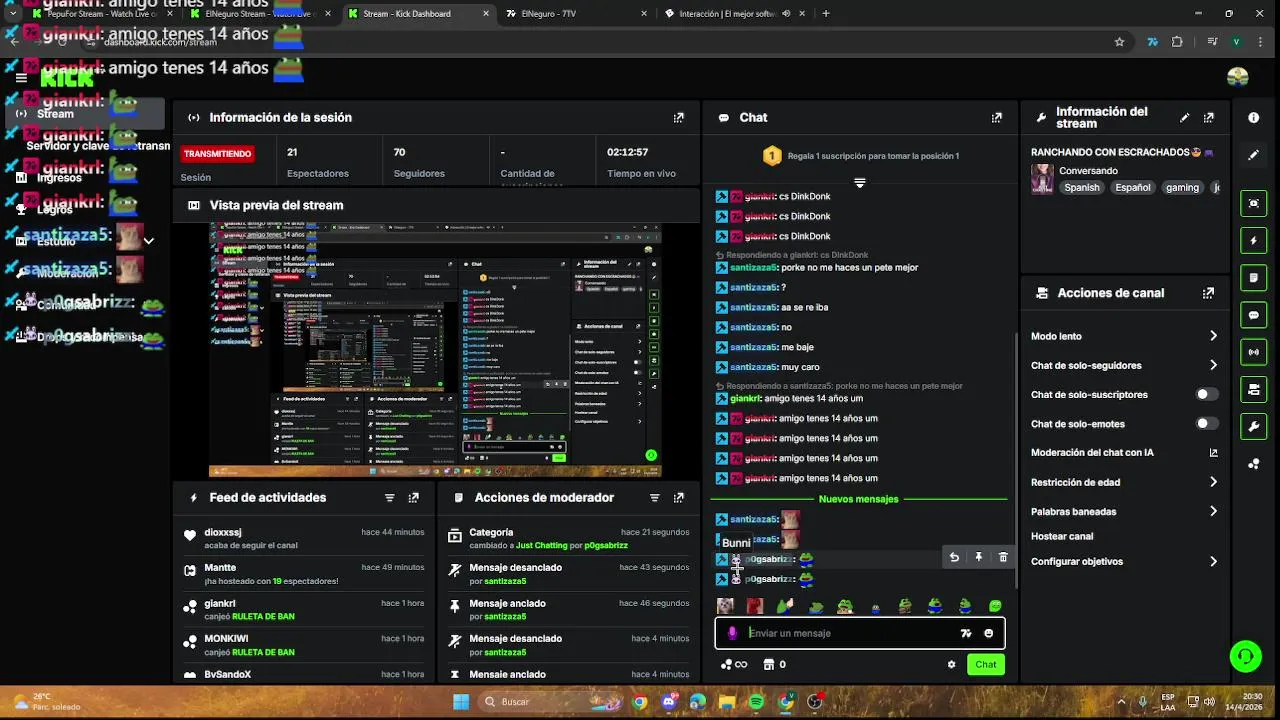The image size is (1280, 720).
Task: Click Hostear canal
Action: click(1062, 536)
